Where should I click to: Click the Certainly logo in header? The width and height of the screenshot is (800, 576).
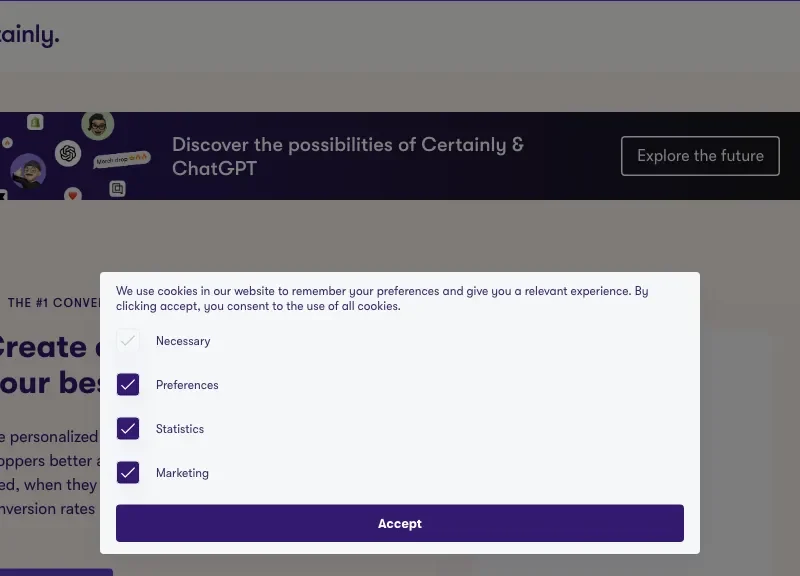(x=30, y=35)
